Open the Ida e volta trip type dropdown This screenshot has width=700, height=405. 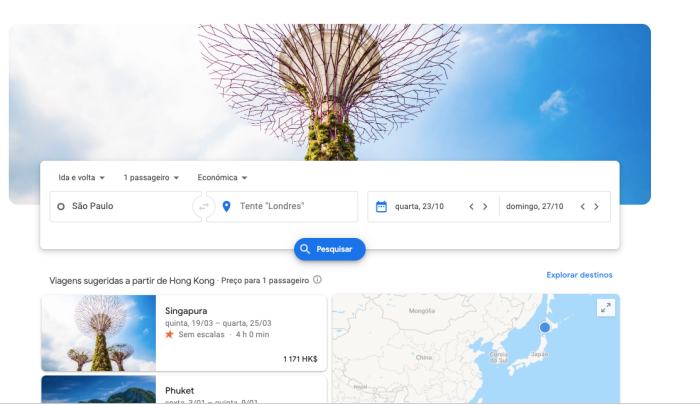[81, 177]
